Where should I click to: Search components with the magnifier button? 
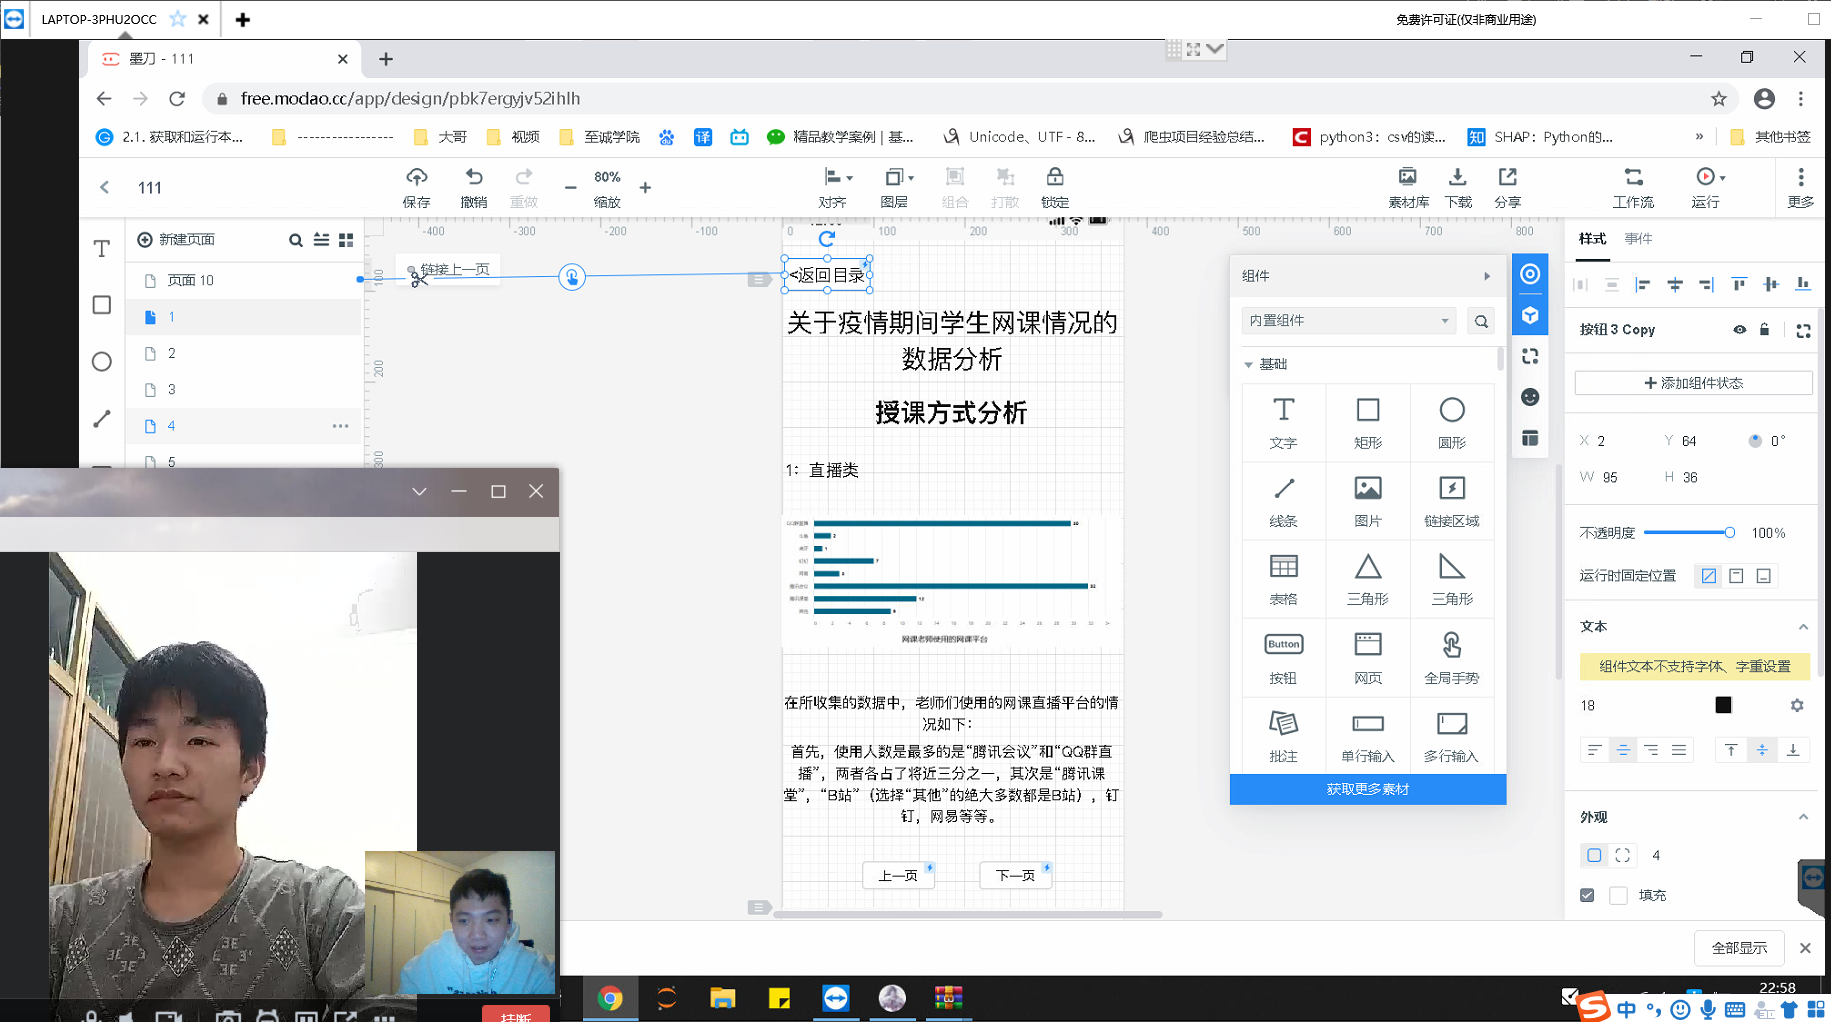pos(1481,321)
